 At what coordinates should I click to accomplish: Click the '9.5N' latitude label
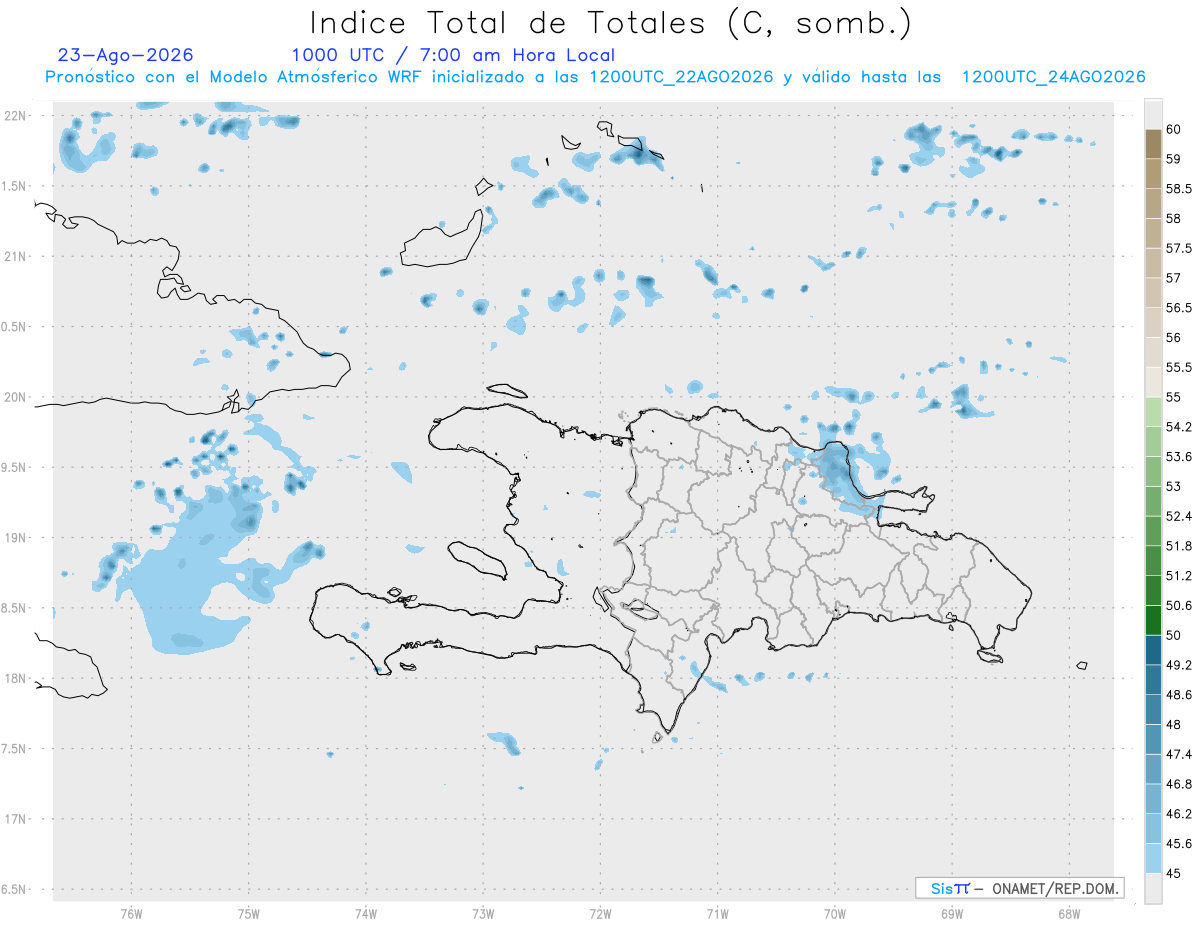pos(15,467)
